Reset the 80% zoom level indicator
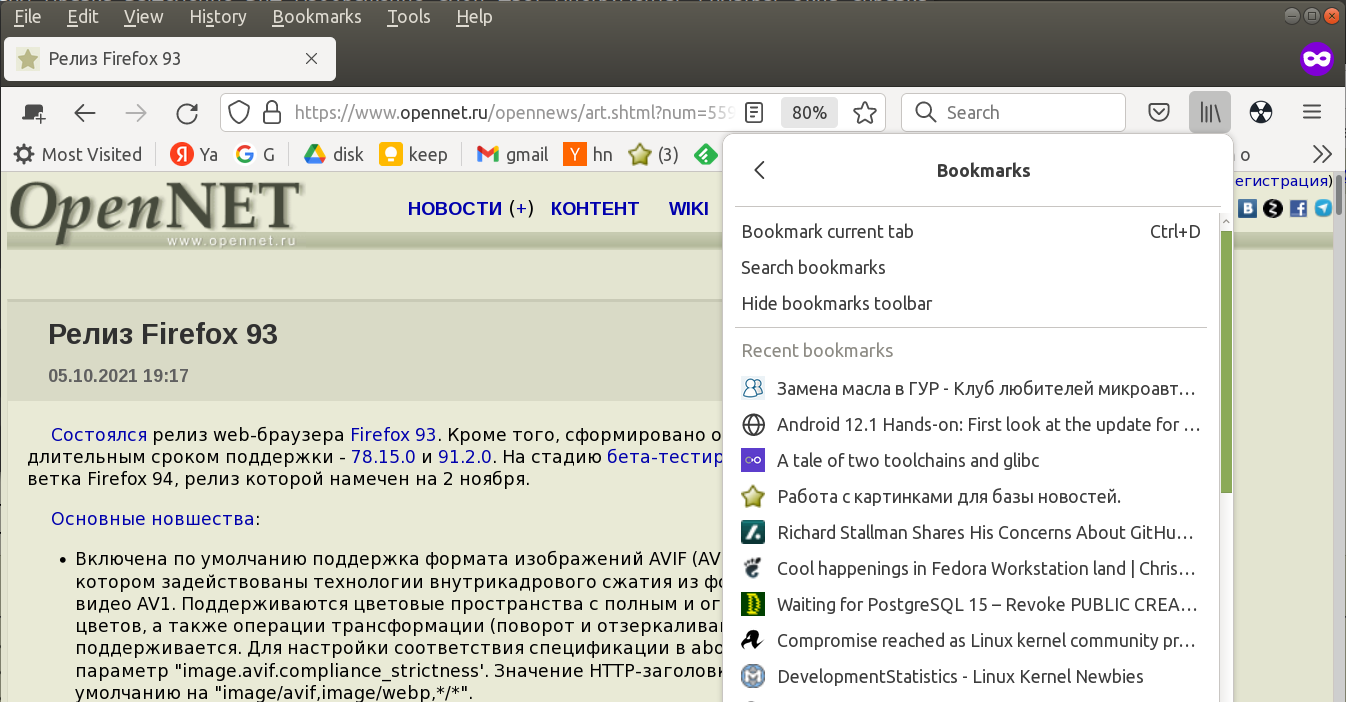This screenshot has height=702, width=1346. (x=809, y=112)
